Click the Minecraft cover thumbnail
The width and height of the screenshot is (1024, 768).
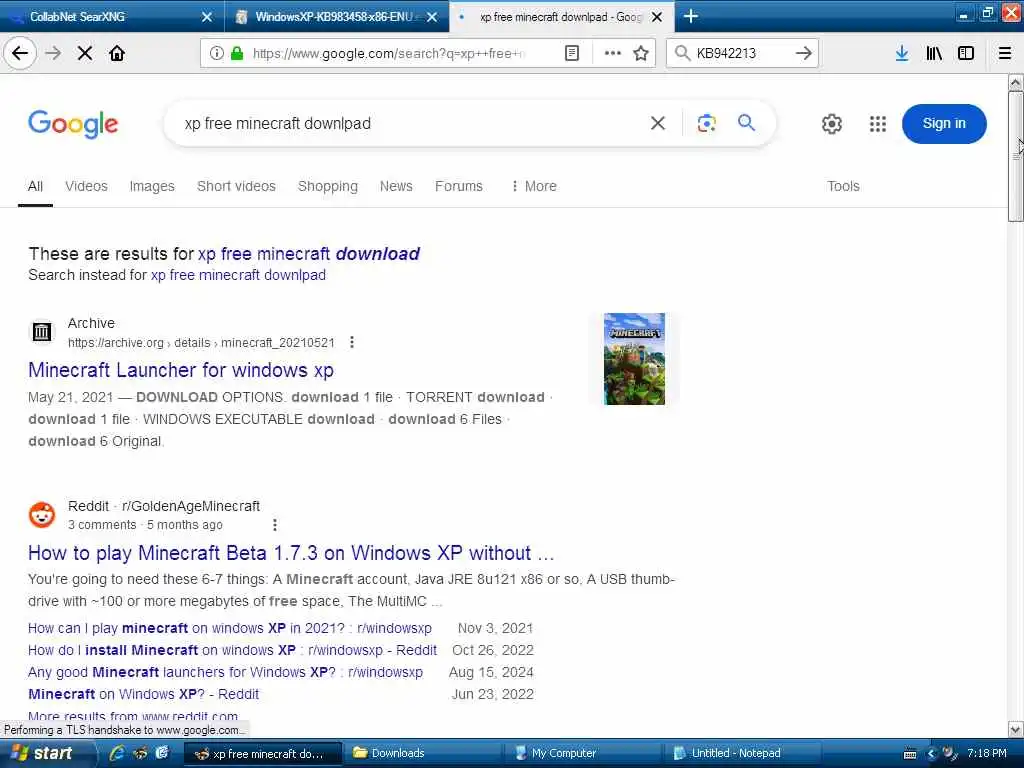click(x=634, y=359)
